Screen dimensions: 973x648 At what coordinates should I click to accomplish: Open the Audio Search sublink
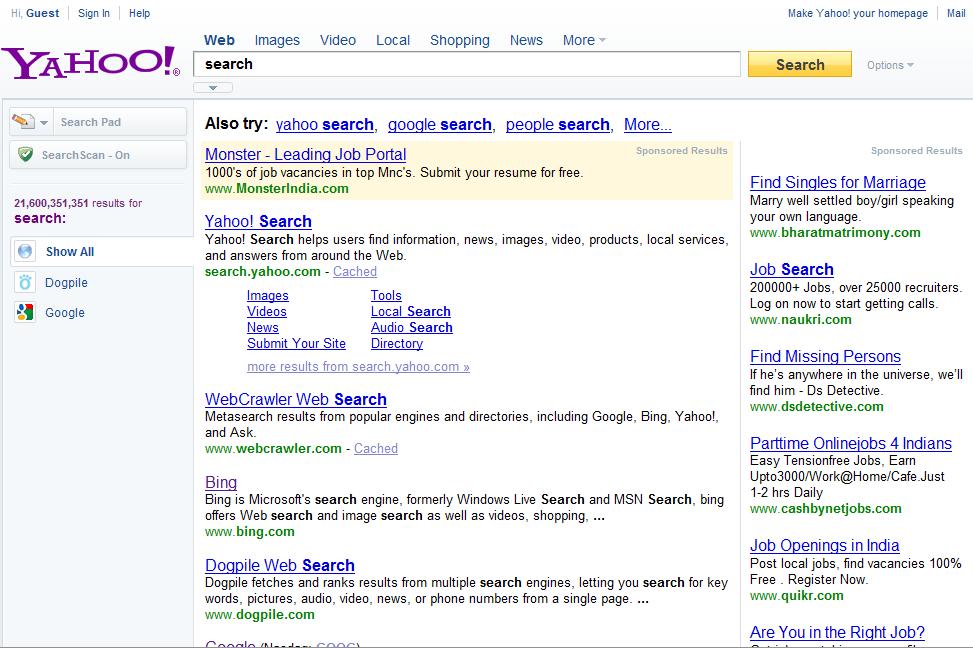pyautogui.click(x=411, y=328)
